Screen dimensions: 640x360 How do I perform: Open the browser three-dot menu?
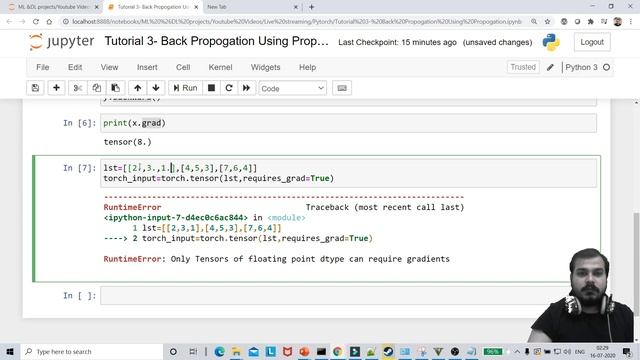coord(631,22)
